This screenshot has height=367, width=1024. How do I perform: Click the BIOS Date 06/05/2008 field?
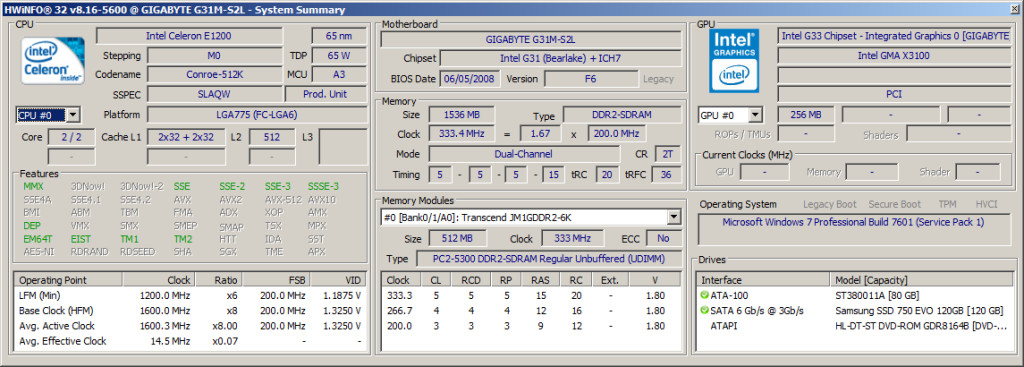(x=470, y=79)
